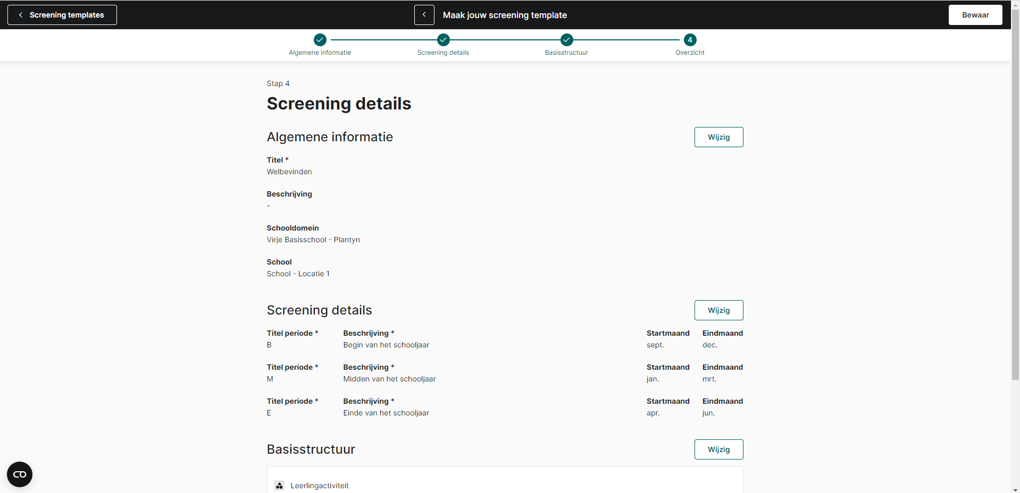Click the Maak jouw screening template title
Image resolution: width=1020 pixels, height=493 pixels.
pyautogui.click(x=505, y=15)
